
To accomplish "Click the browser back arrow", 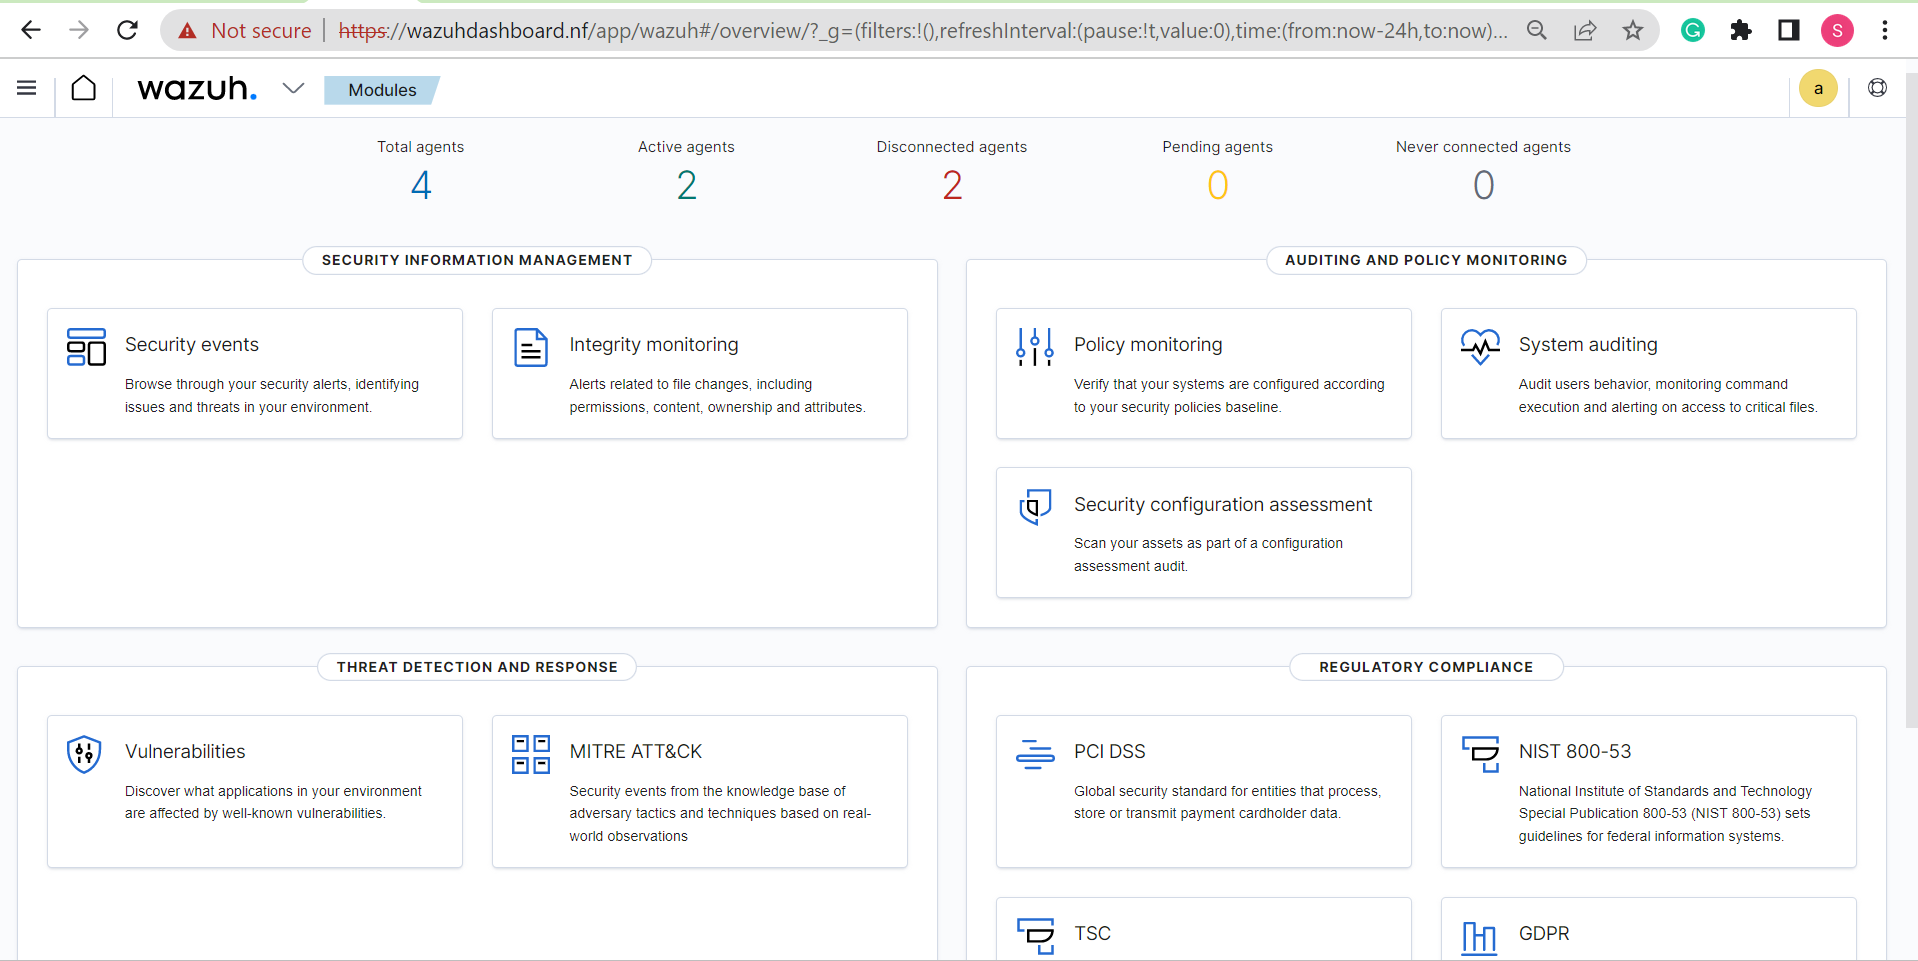I will (x=31, y=30).
